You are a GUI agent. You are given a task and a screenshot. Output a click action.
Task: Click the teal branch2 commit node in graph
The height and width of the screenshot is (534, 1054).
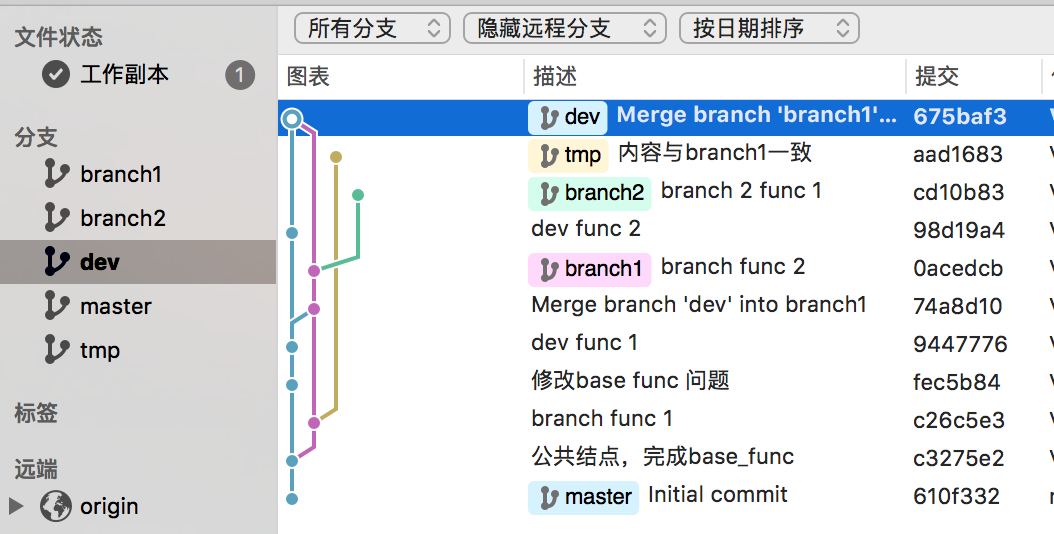click(x=358, y=195)
